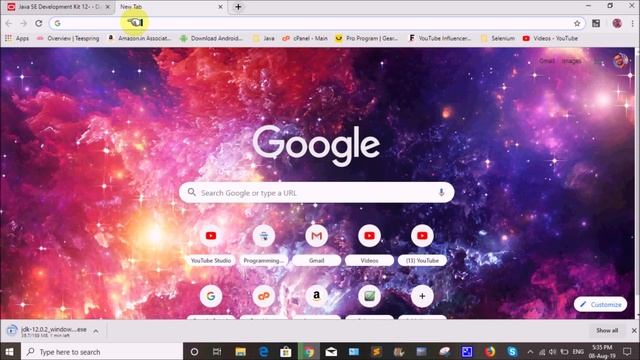Close the downloads bar
The width and height of the screenshot is (640, 360).
634,331
